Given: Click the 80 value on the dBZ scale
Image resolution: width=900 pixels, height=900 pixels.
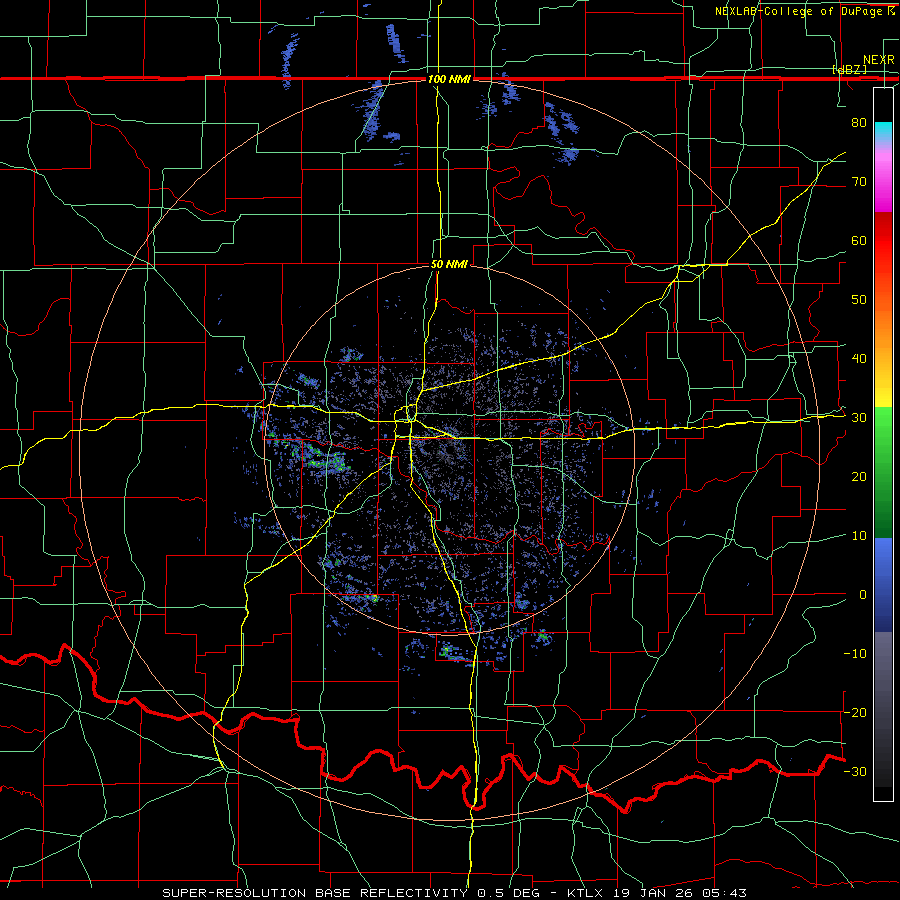Looking at the screenshot, I should [x=859, y=122].
